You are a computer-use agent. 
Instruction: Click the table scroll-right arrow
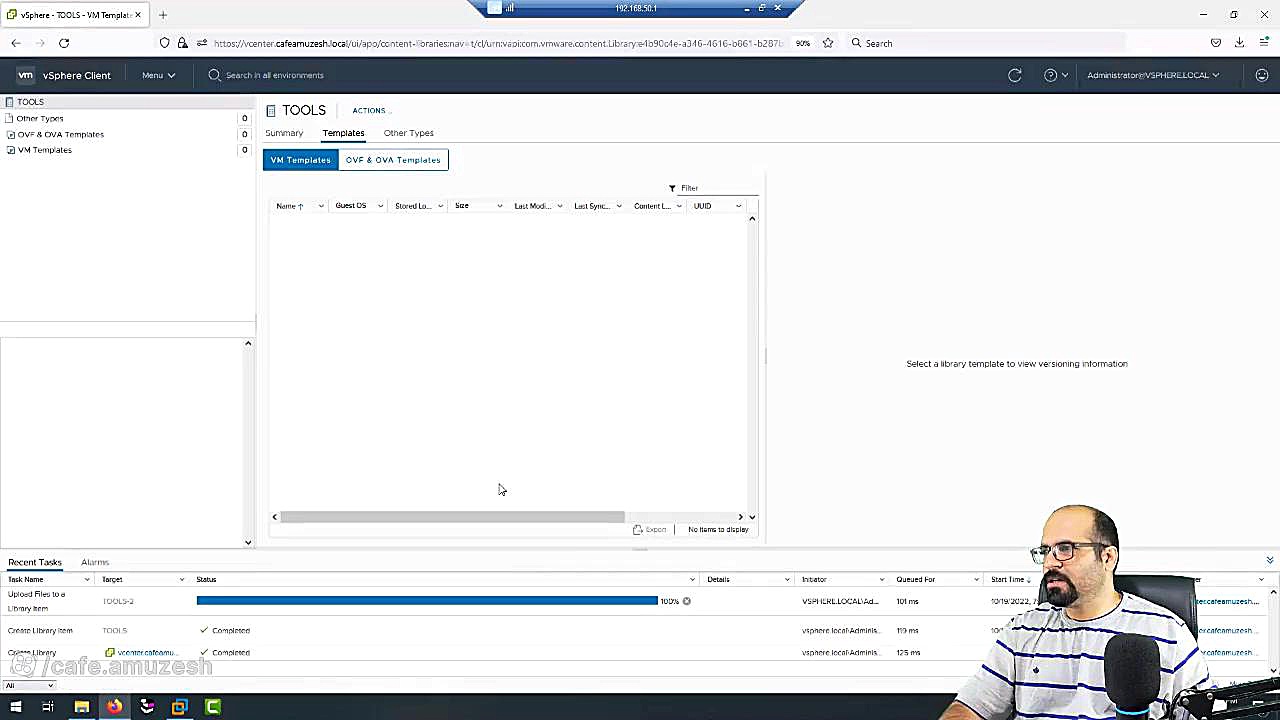point(740,517)
